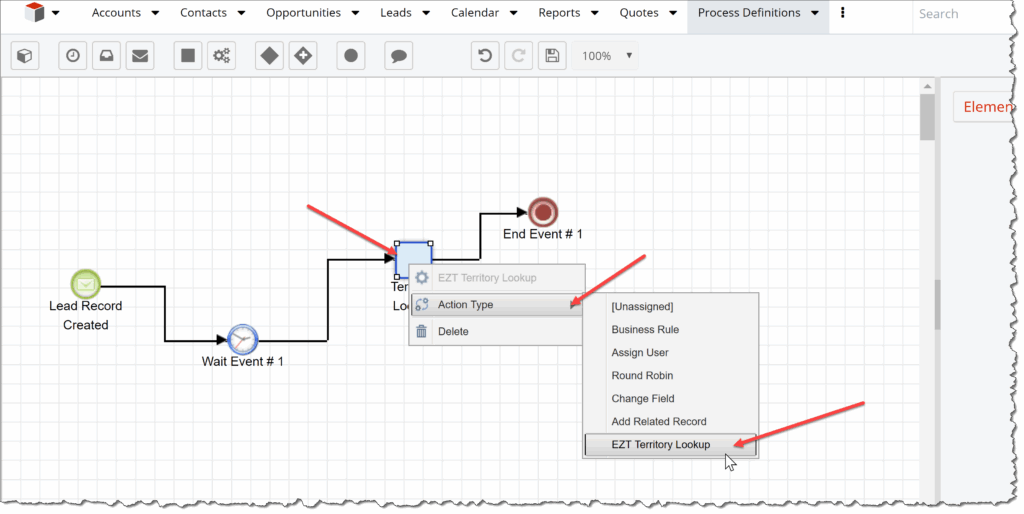Screen dimensions: 1024x514
Task: Click the canvas vertical scrollbar thumb
Action: point(927,115)
